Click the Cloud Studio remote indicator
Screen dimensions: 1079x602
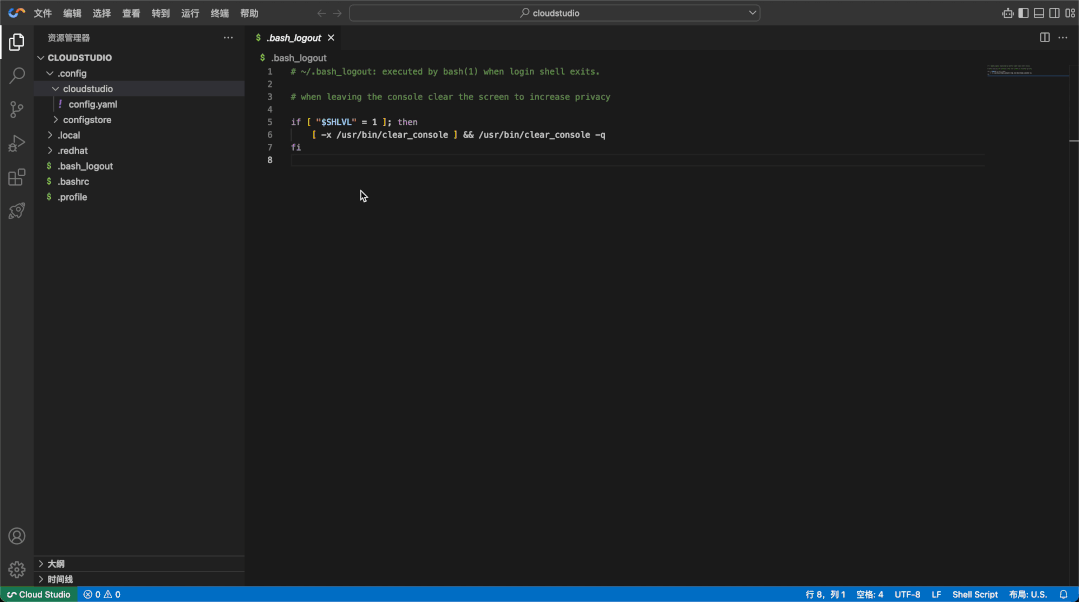[39, 594]
